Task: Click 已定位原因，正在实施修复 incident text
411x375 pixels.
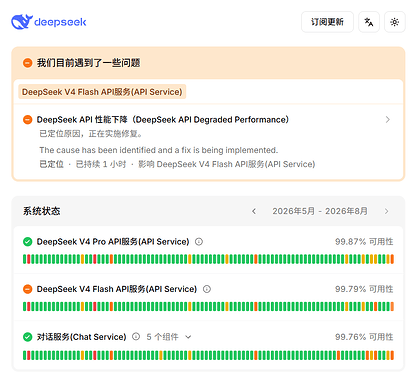Action: pyautogui.click(x=91, y=134)
